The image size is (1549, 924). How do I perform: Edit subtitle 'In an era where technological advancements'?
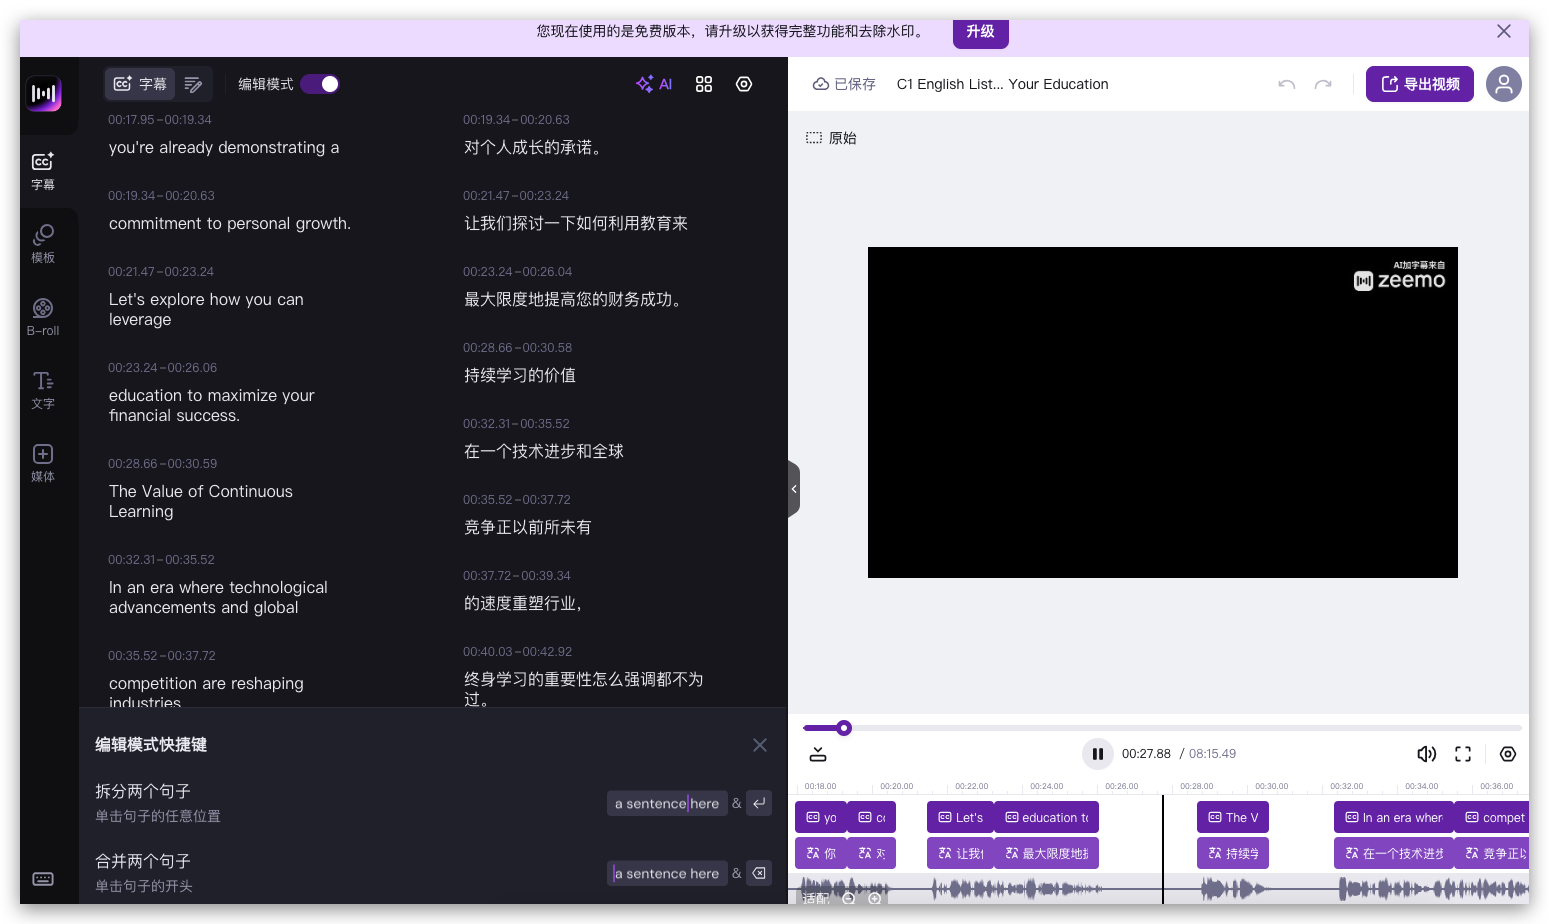[218, 597]
